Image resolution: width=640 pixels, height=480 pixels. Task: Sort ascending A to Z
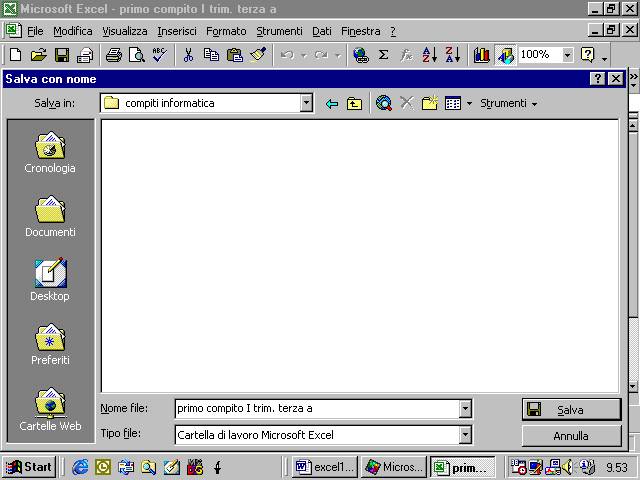click(430, 55)
